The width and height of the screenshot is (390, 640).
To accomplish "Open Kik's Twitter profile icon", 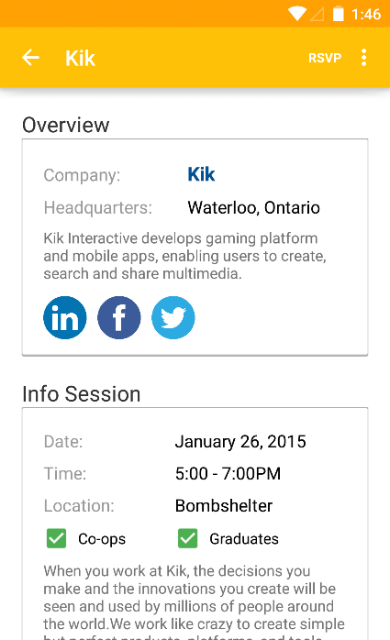I will (173, 318).
